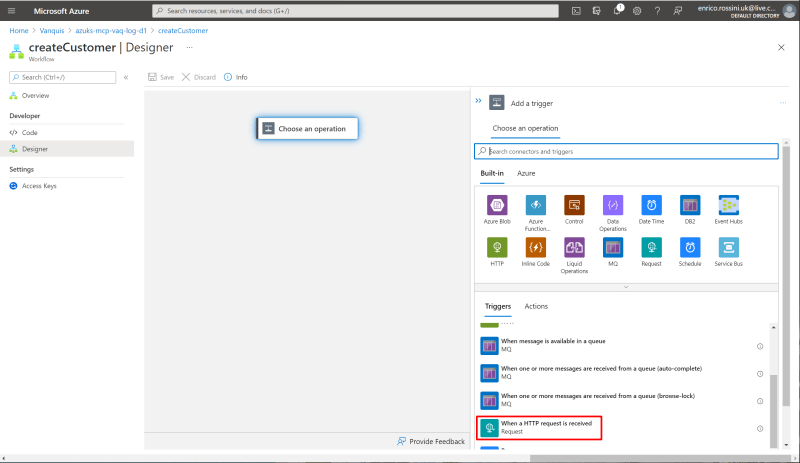Select the DB2 connector icon
Image resolution: width=800 pixels, height=463 pixels.
click(x=690, y=205)
